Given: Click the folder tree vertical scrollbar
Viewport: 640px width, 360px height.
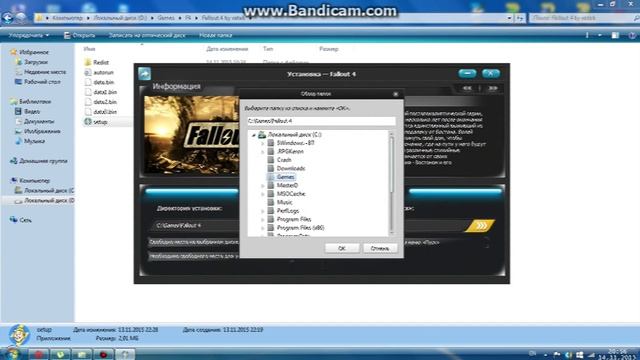Looking at the screenshot, I should click(x=391, y=184).
